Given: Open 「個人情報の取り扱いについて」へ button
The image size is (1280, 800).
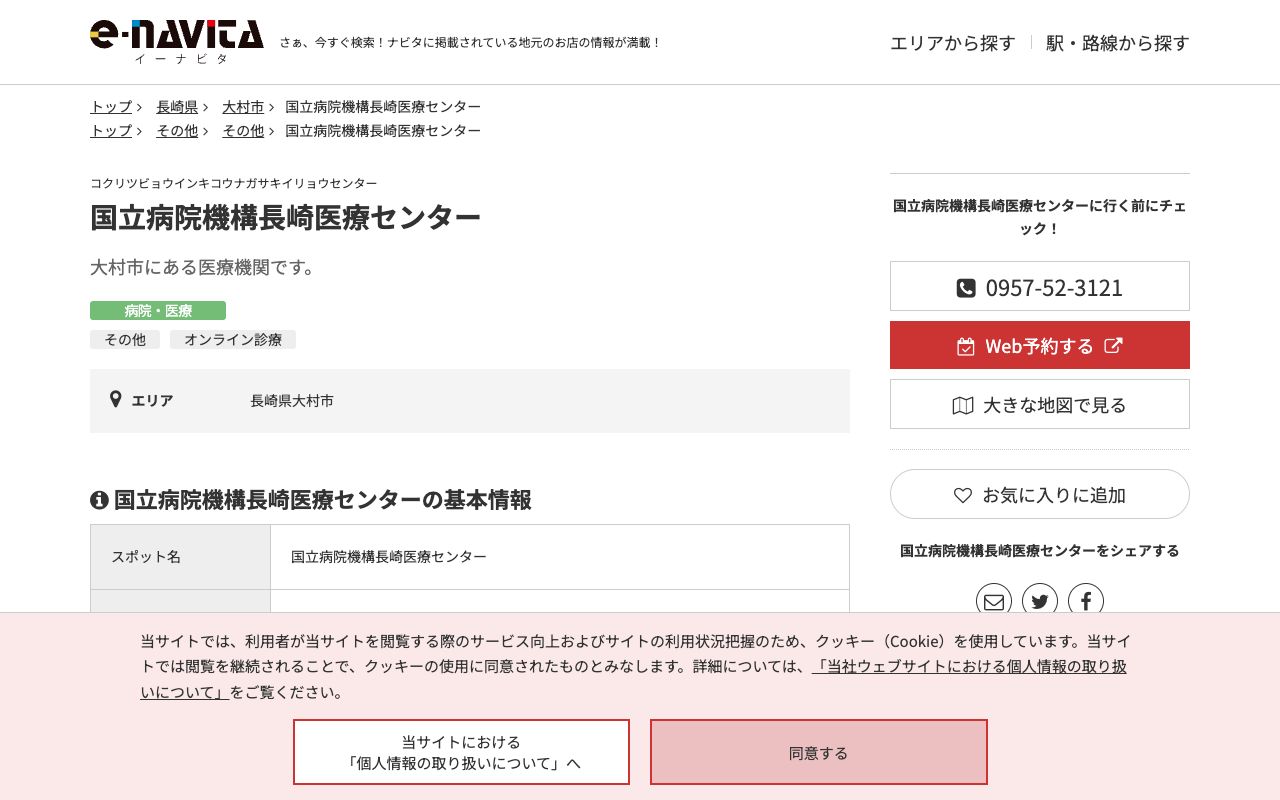Looking at the screenshot, I should (x=461, y=752).
